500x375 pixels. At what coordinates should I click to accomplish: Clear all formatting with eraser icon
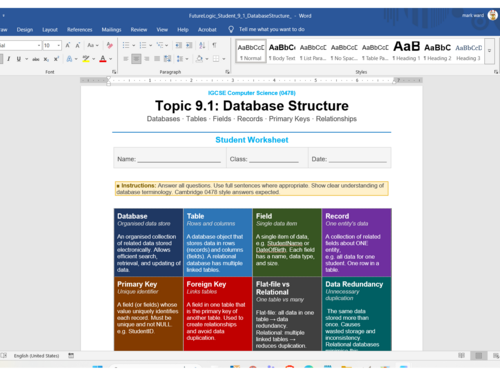tap(109, 45)
